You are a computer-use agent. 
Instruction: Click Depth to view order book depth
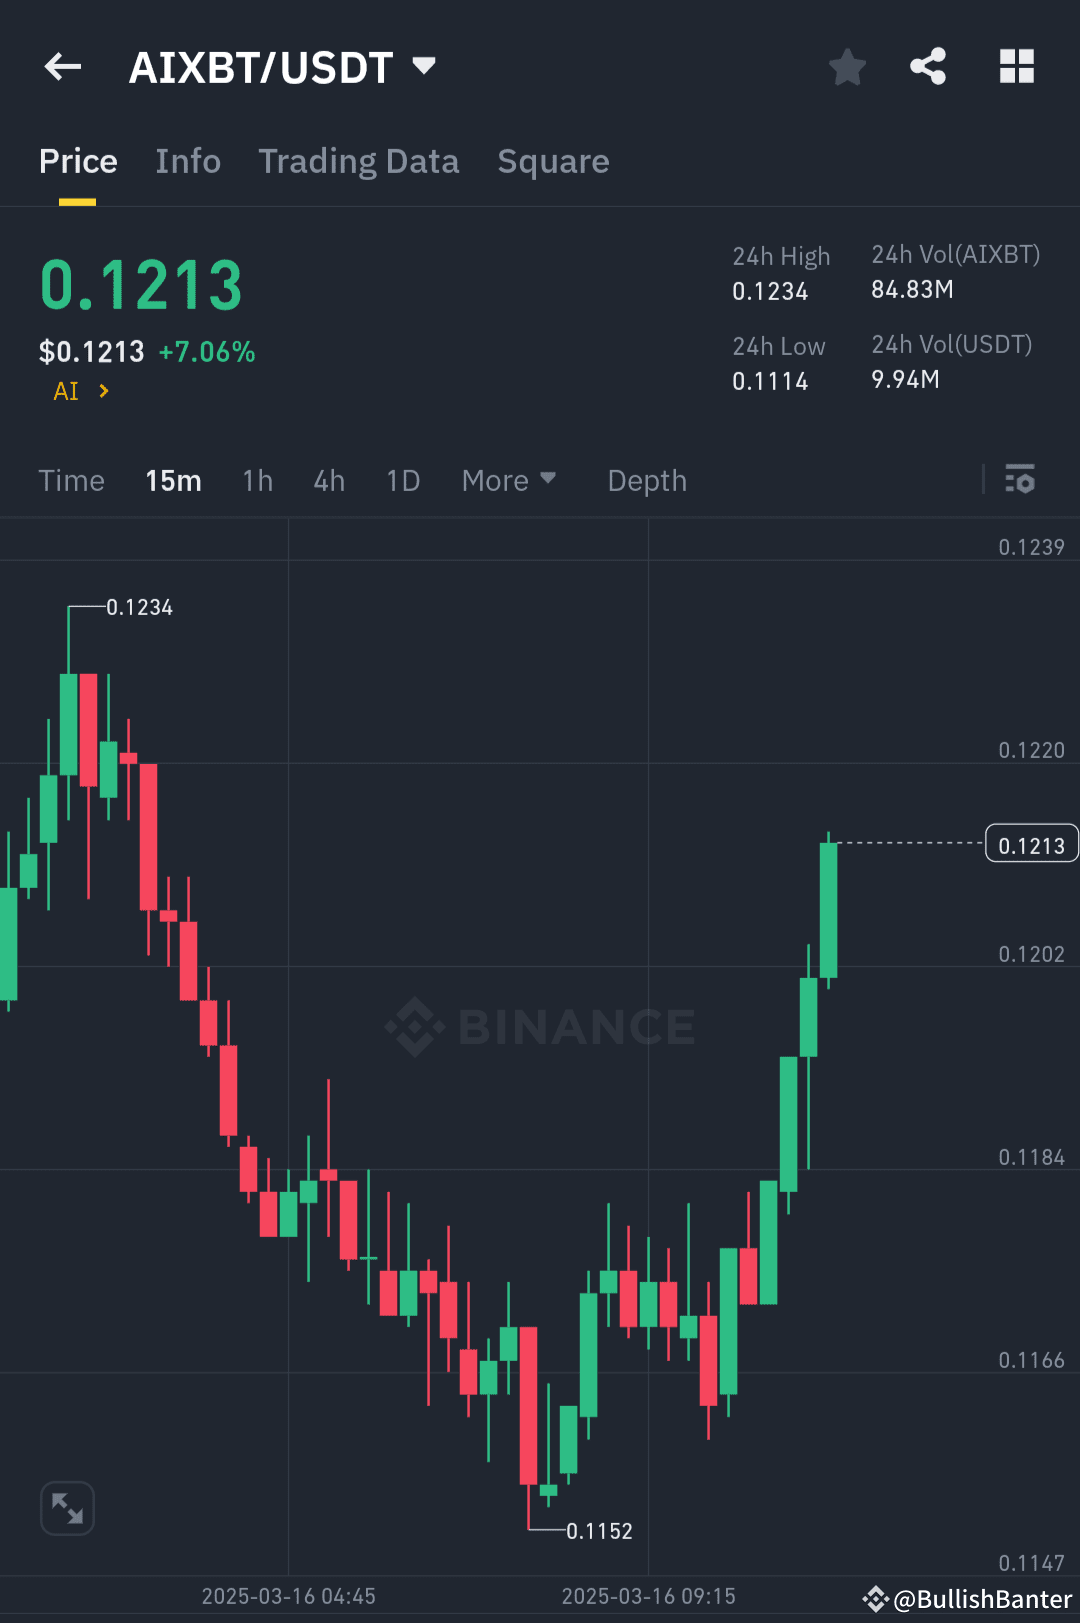(646, 480)
